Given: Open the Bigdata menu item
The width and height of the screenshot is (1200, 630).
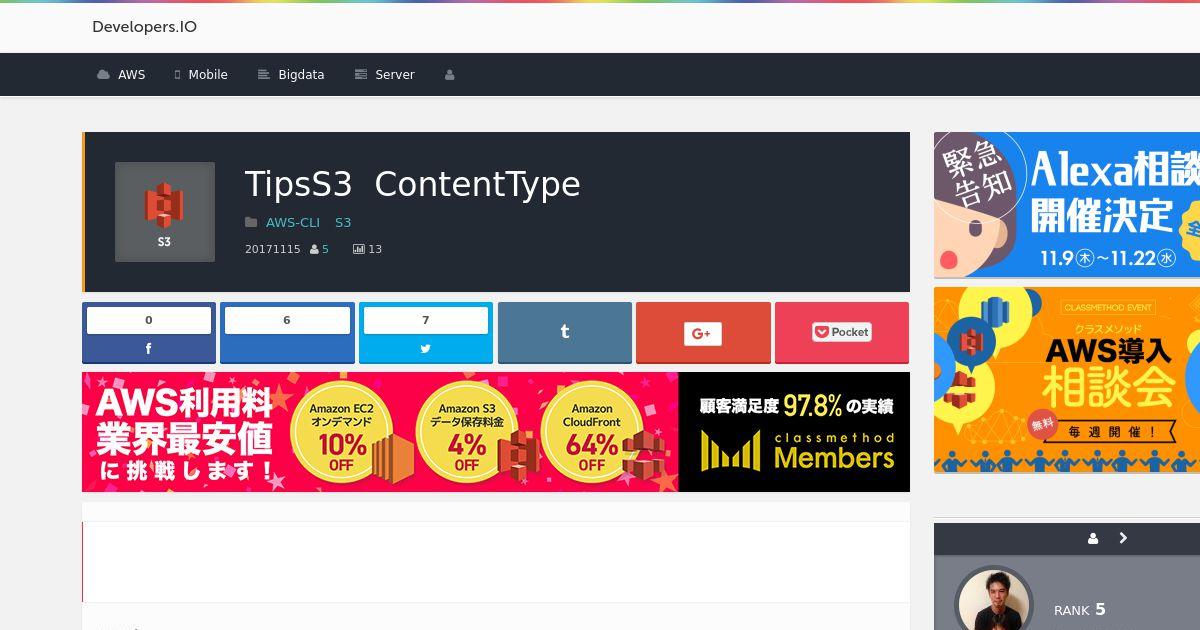Looking at the screenshot, I should tap(291, 75).
